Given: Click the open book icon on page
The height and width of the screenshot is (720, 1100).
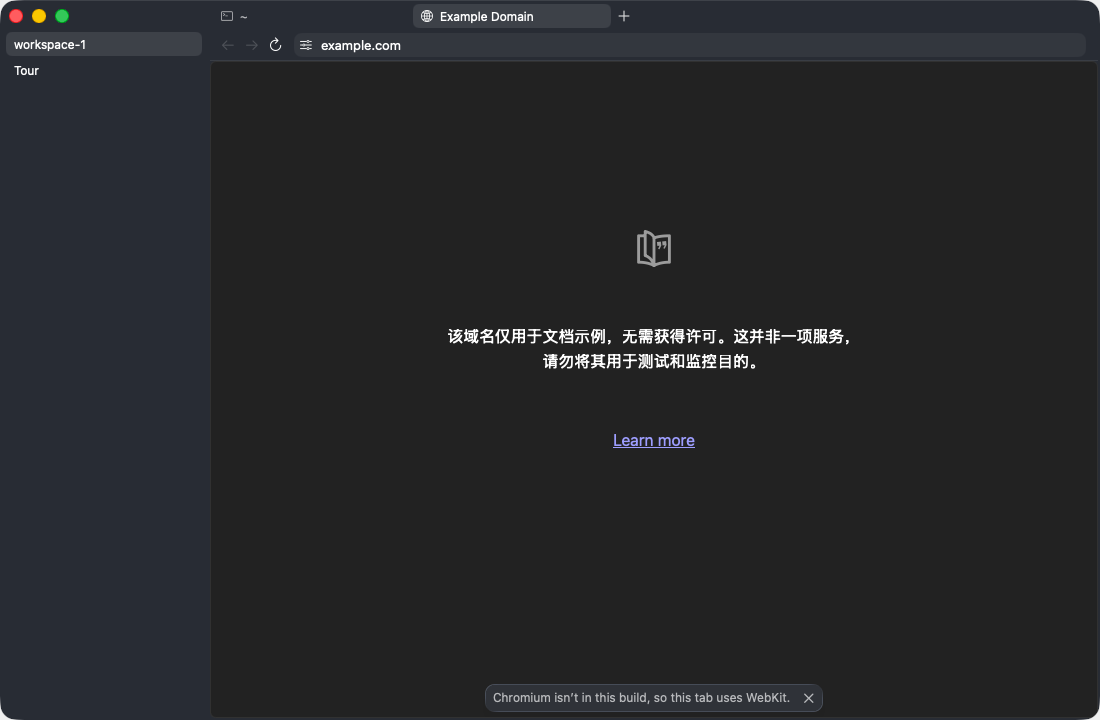Looking at the screenshot, I should 654,248.
